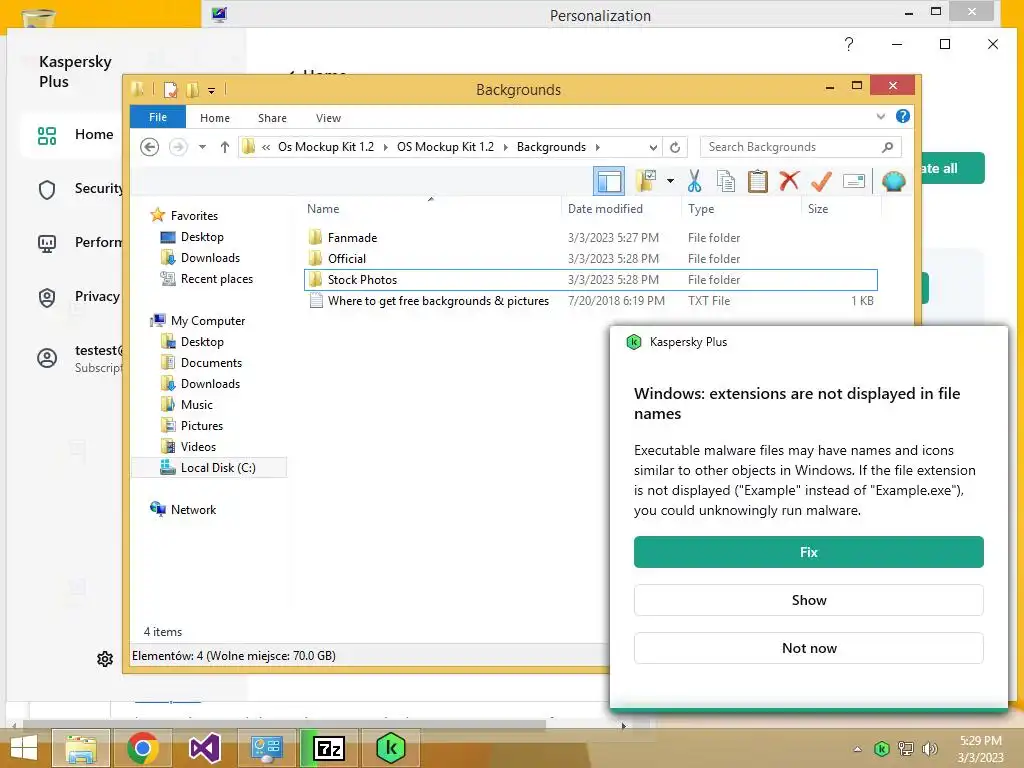Sort by Date modified column header

[605, 209]
